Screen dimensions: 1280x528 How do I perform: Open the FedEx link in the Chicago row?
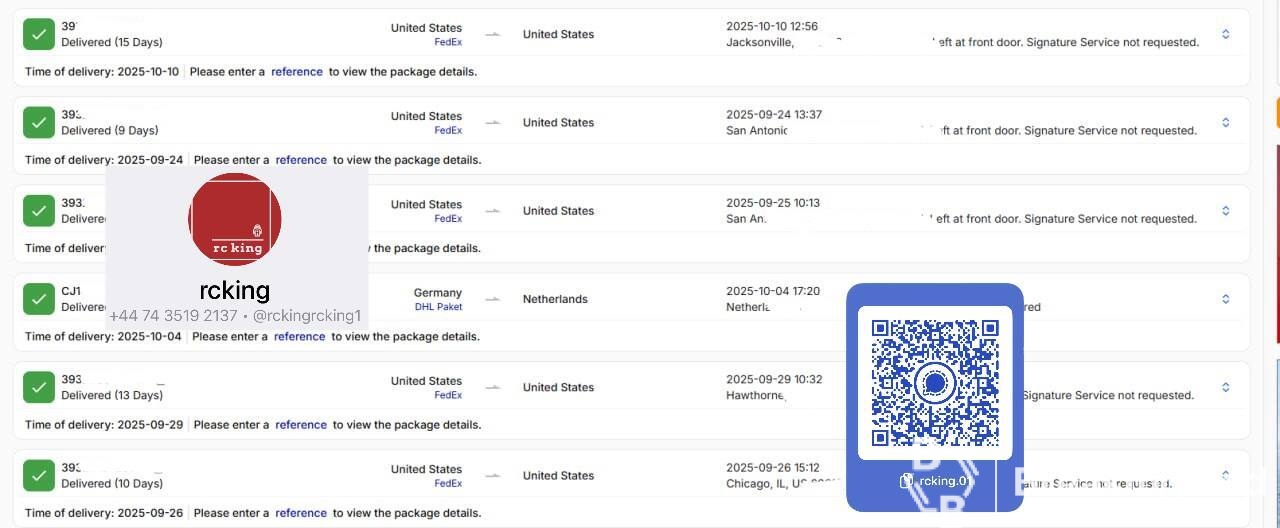click(x=448, y=484)
